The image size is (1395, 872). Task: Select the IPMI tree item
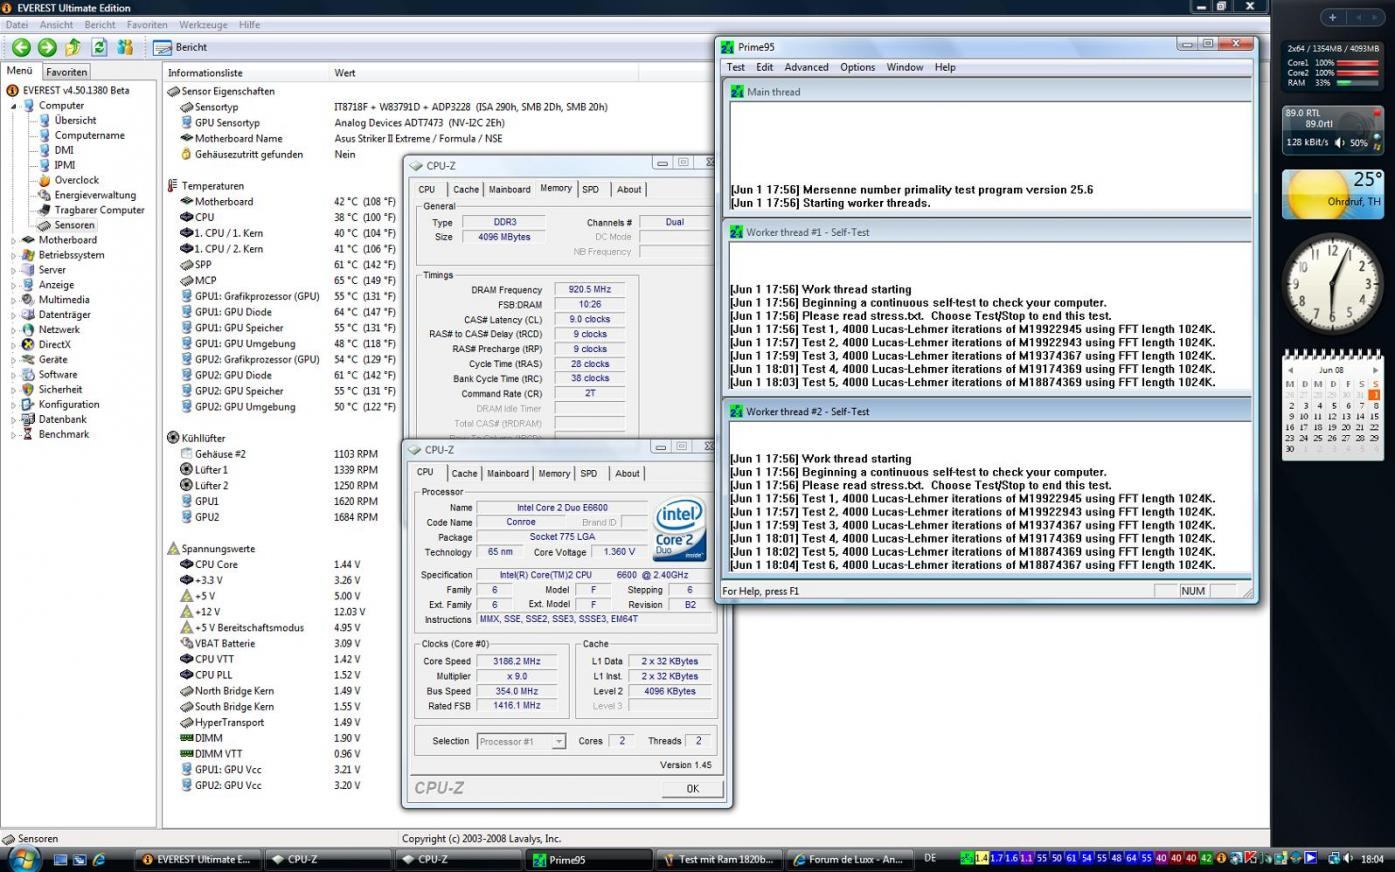pos(65,165)
